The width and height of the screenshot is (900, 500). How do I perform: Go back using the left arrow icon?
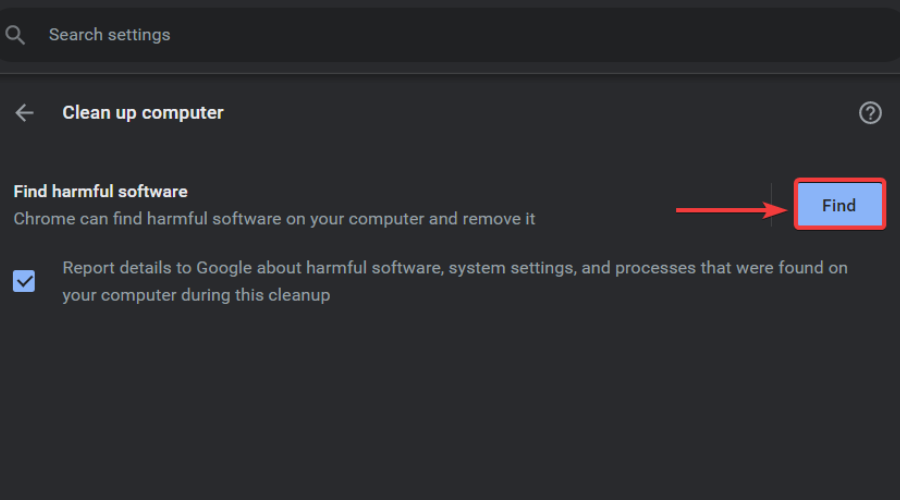(24, 113)
